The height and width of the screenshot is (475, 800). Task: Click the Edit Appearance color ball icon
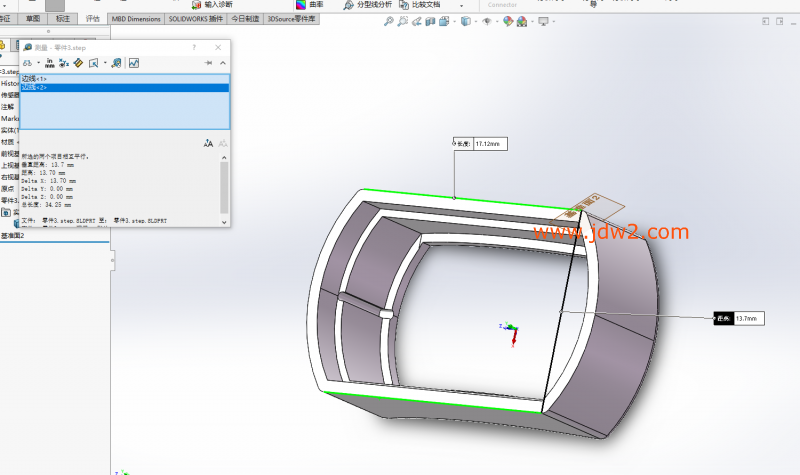point(509,21)
